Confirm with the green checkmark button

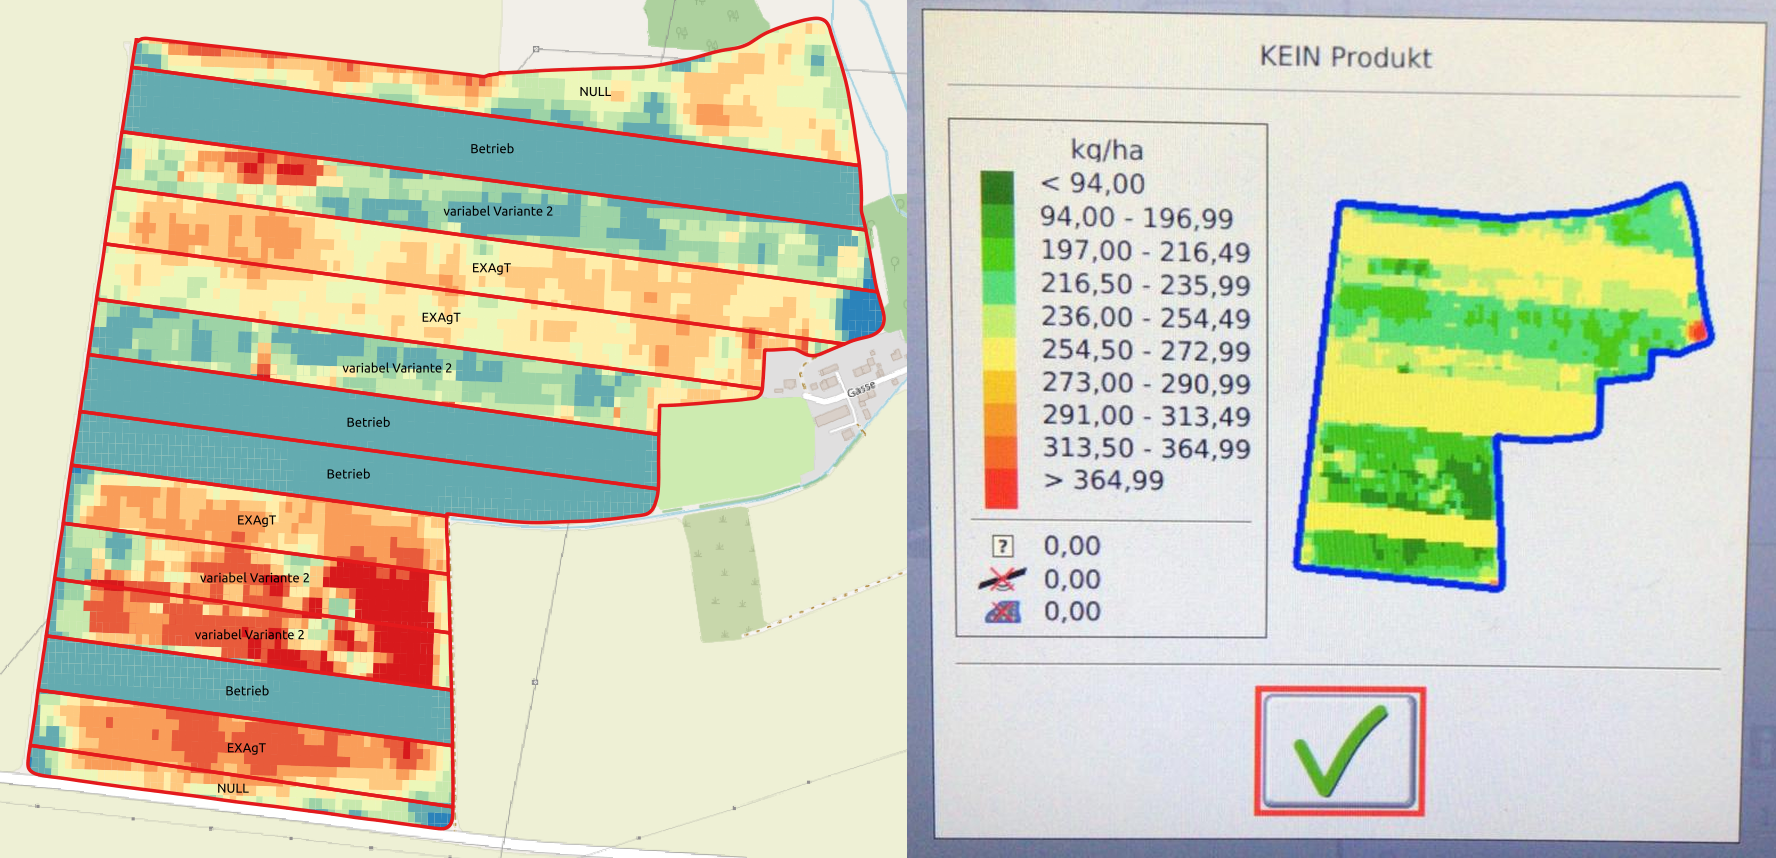(1339, 751)
